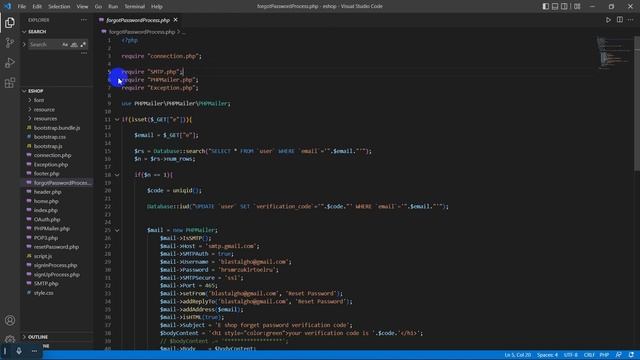
Task: Expand the replace toggle chevron beside Search
Action: click(24, 44)
